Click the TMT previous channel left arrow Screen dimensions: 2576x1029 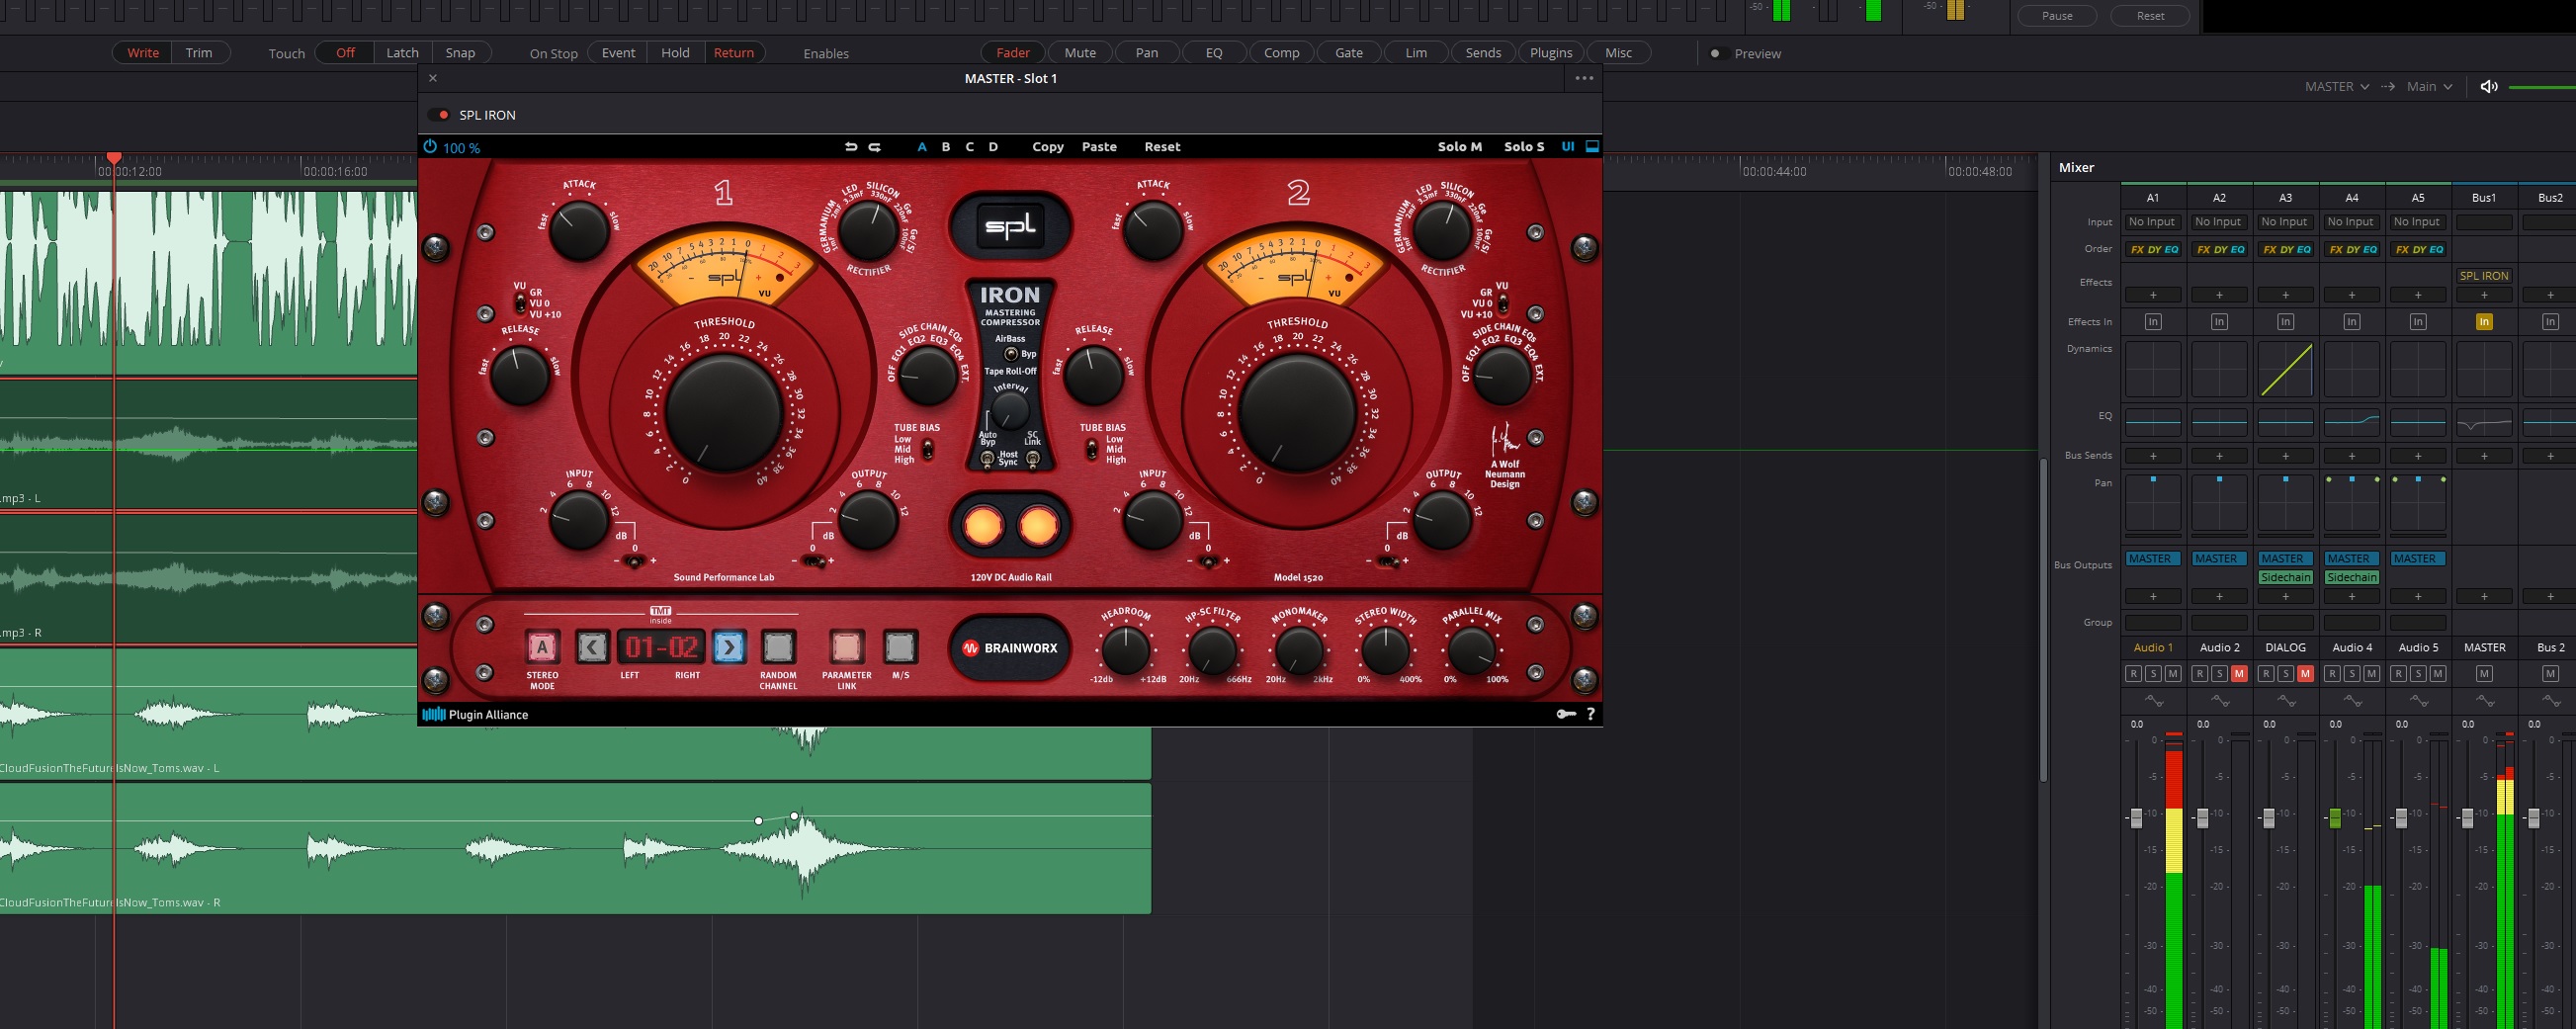click(591, 647)
